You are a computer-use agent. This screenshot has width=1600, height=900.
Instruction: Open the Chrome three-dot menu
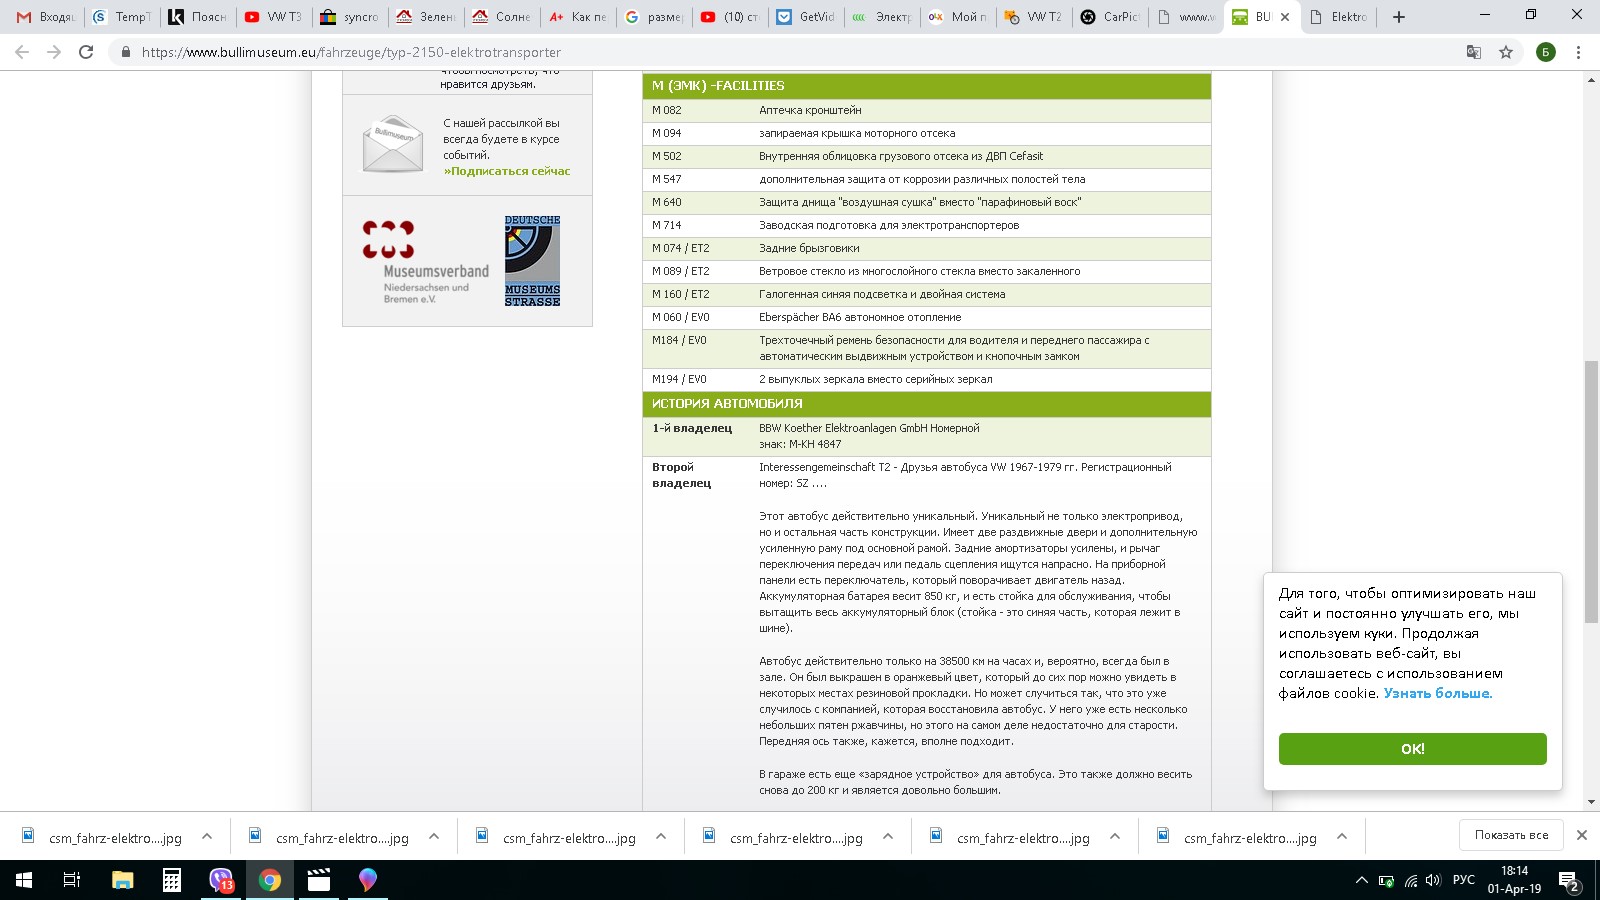tap(1578, 52)
